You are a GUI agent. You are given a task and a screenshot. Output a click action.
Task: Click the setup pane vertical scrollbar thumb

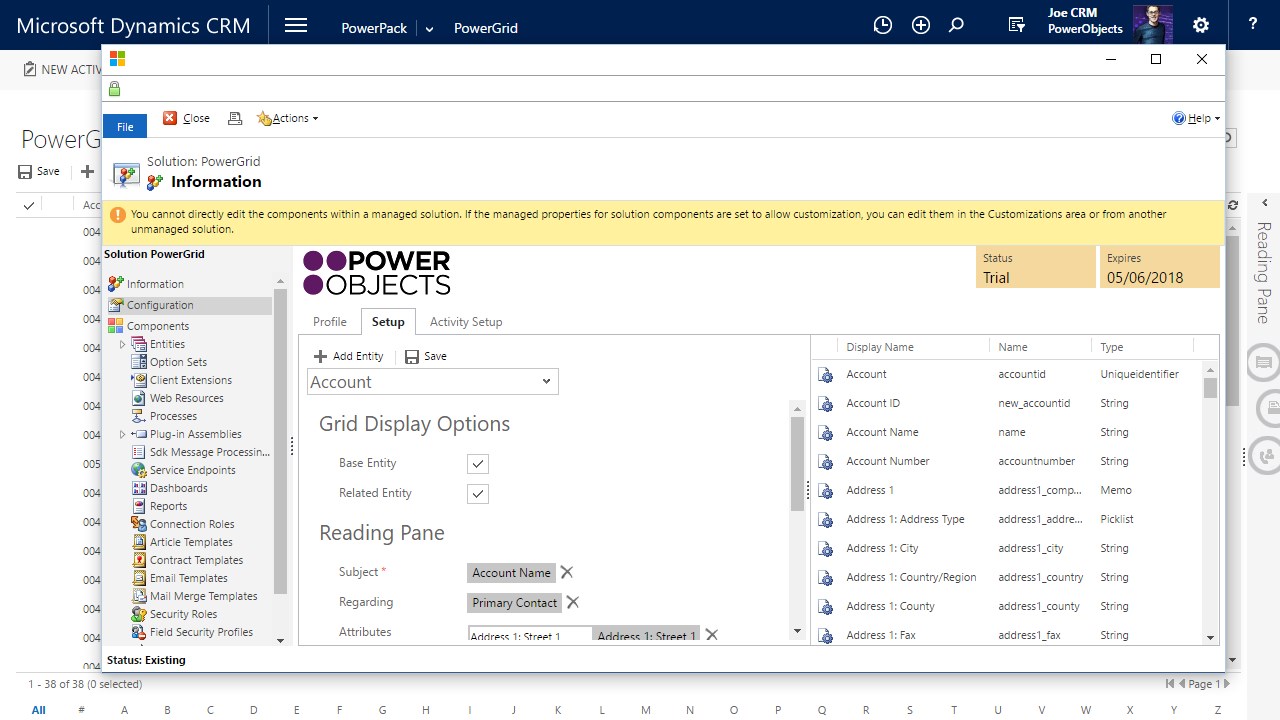coord(797,464)
